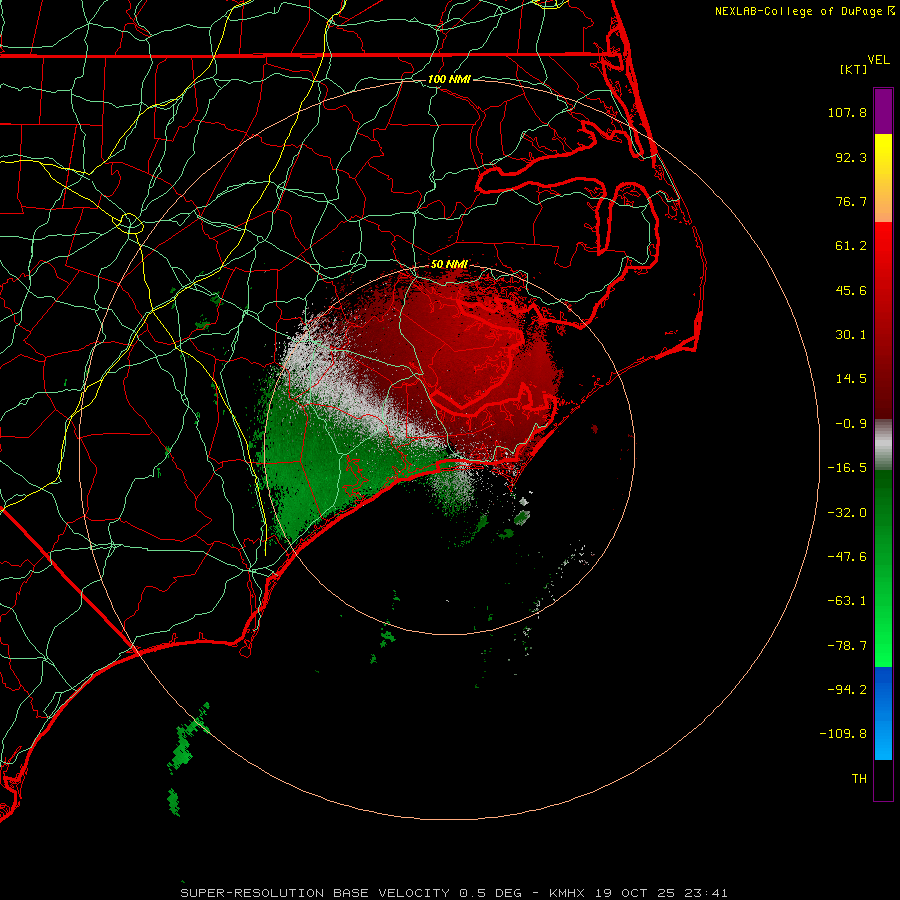The image size is (900, 900).
Task: Click the 100 NMI range ring label
Action: (449, 79)
